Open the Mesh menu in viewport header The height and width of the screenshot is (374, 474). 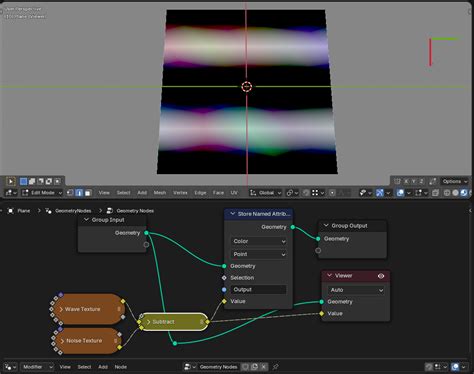point(160,193)
